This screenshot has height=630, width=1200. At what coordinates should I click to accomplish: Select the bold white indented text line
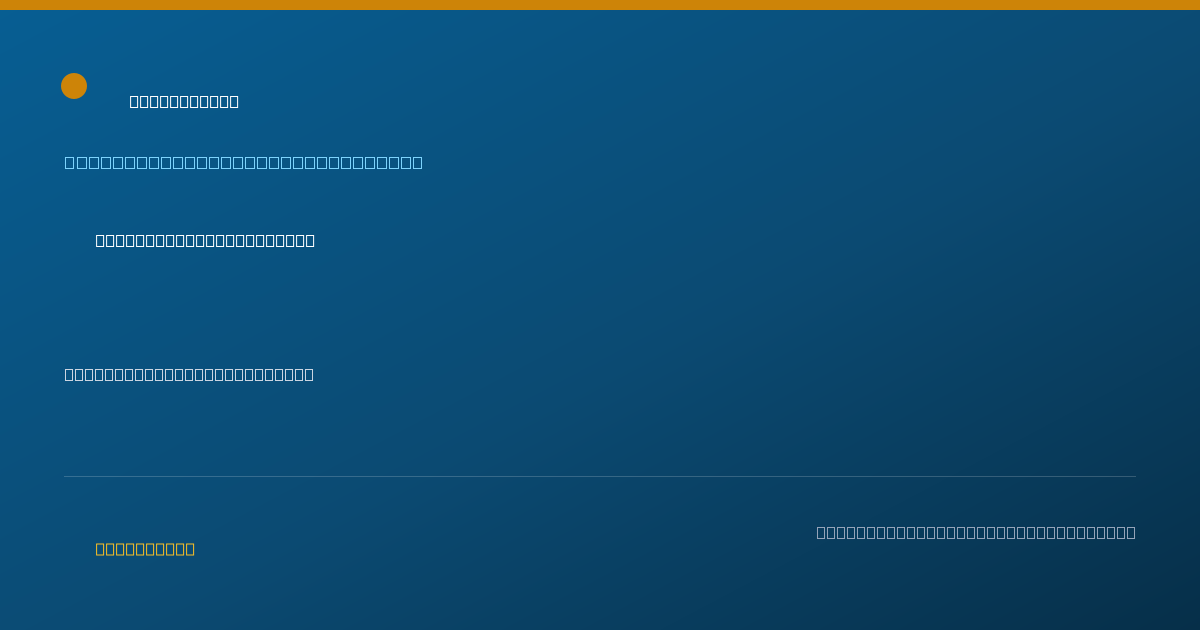[x=205, y=240]
